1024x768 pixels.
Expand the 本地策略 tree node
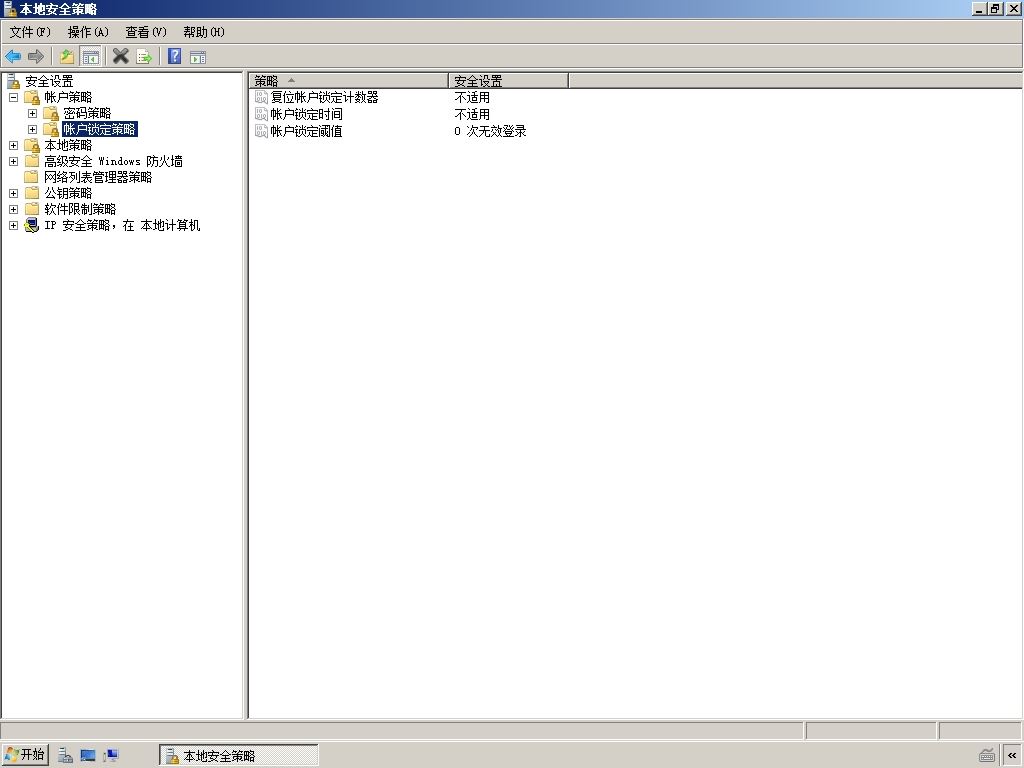(x=13, y=146)
